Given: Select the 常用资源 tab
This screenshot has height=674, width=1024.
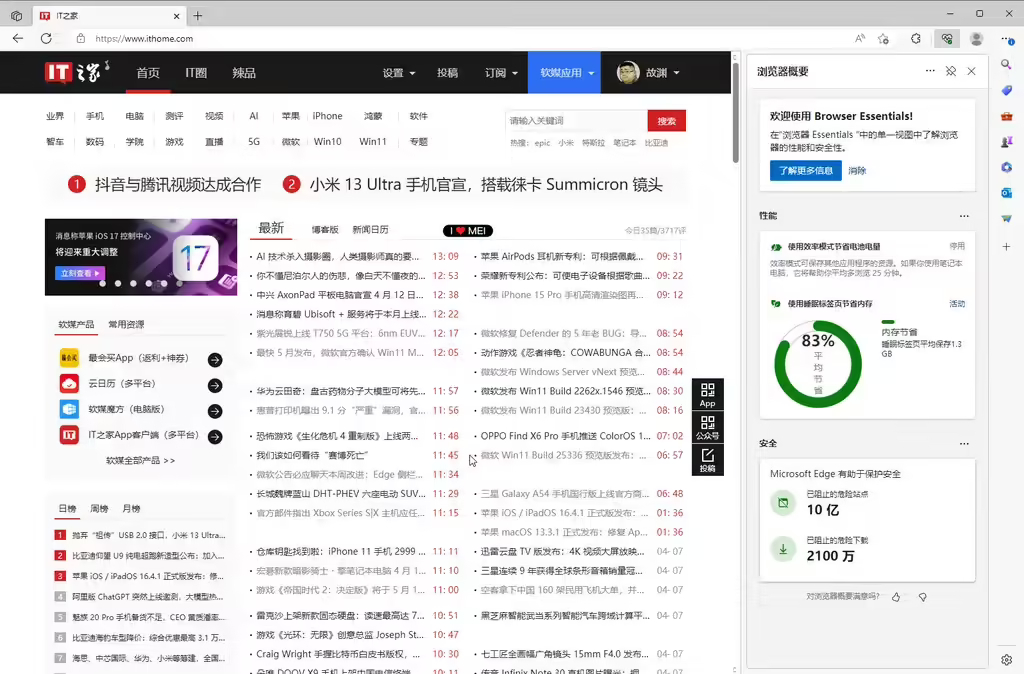Looking at the screenshot, I should [126, 324].
